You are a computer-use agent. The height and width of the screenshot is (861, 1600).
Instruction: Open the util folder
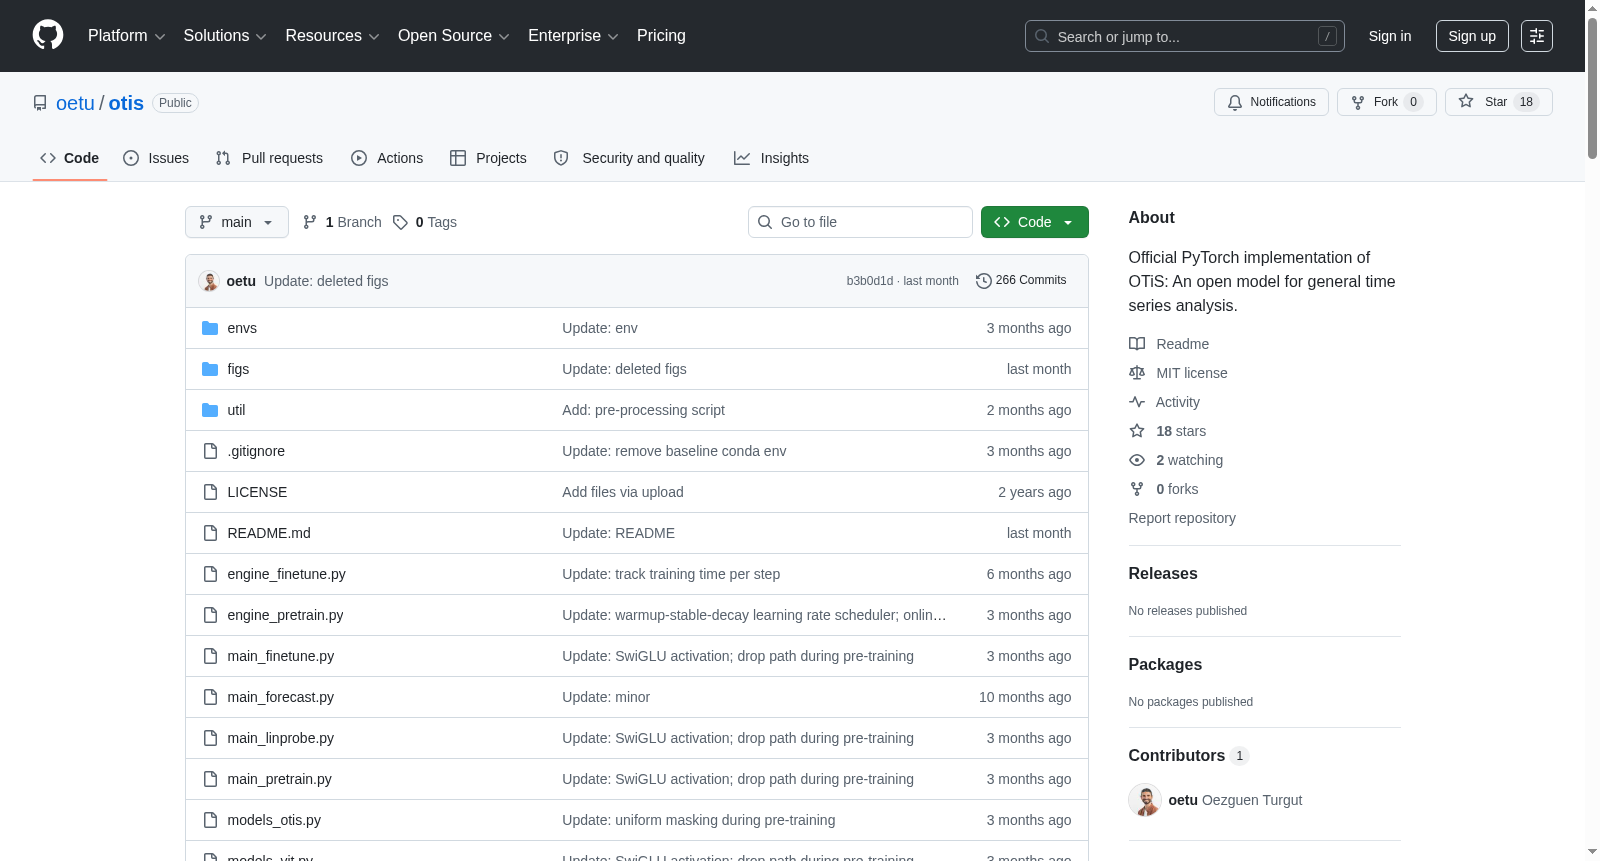point(236,410)
